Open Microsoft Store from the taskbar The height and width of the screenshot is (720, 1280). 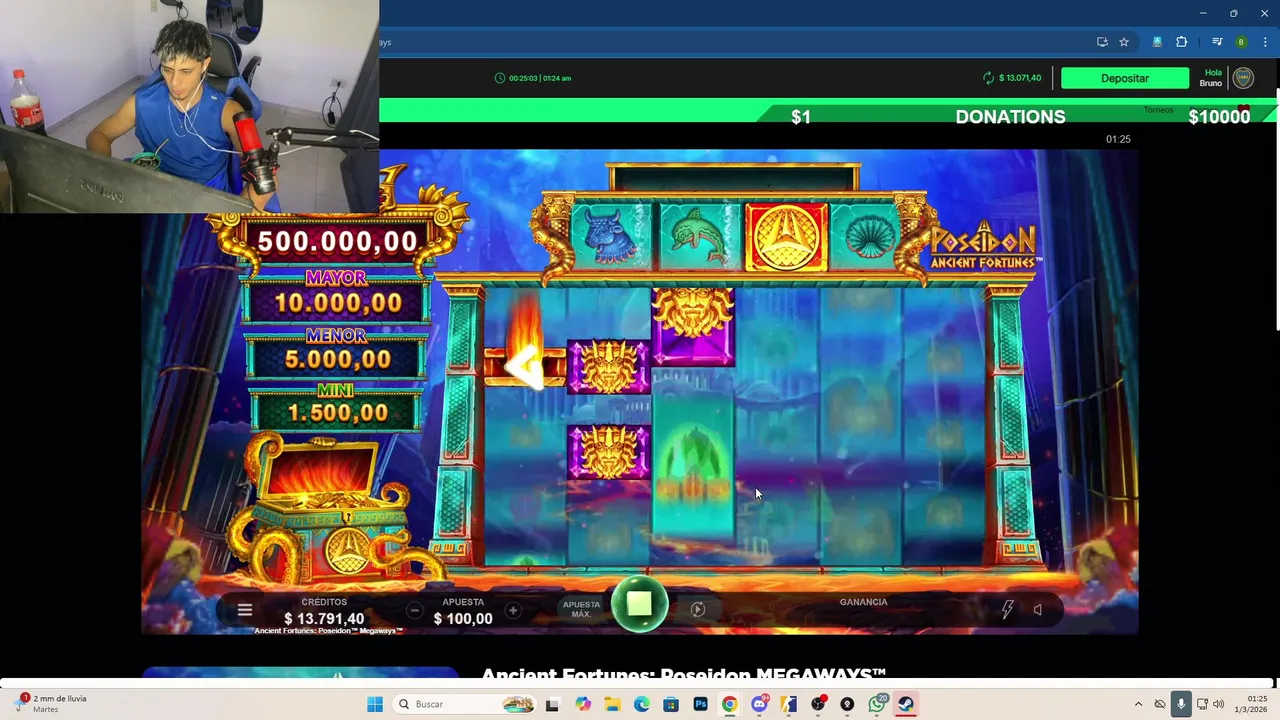tap(671, 704)
